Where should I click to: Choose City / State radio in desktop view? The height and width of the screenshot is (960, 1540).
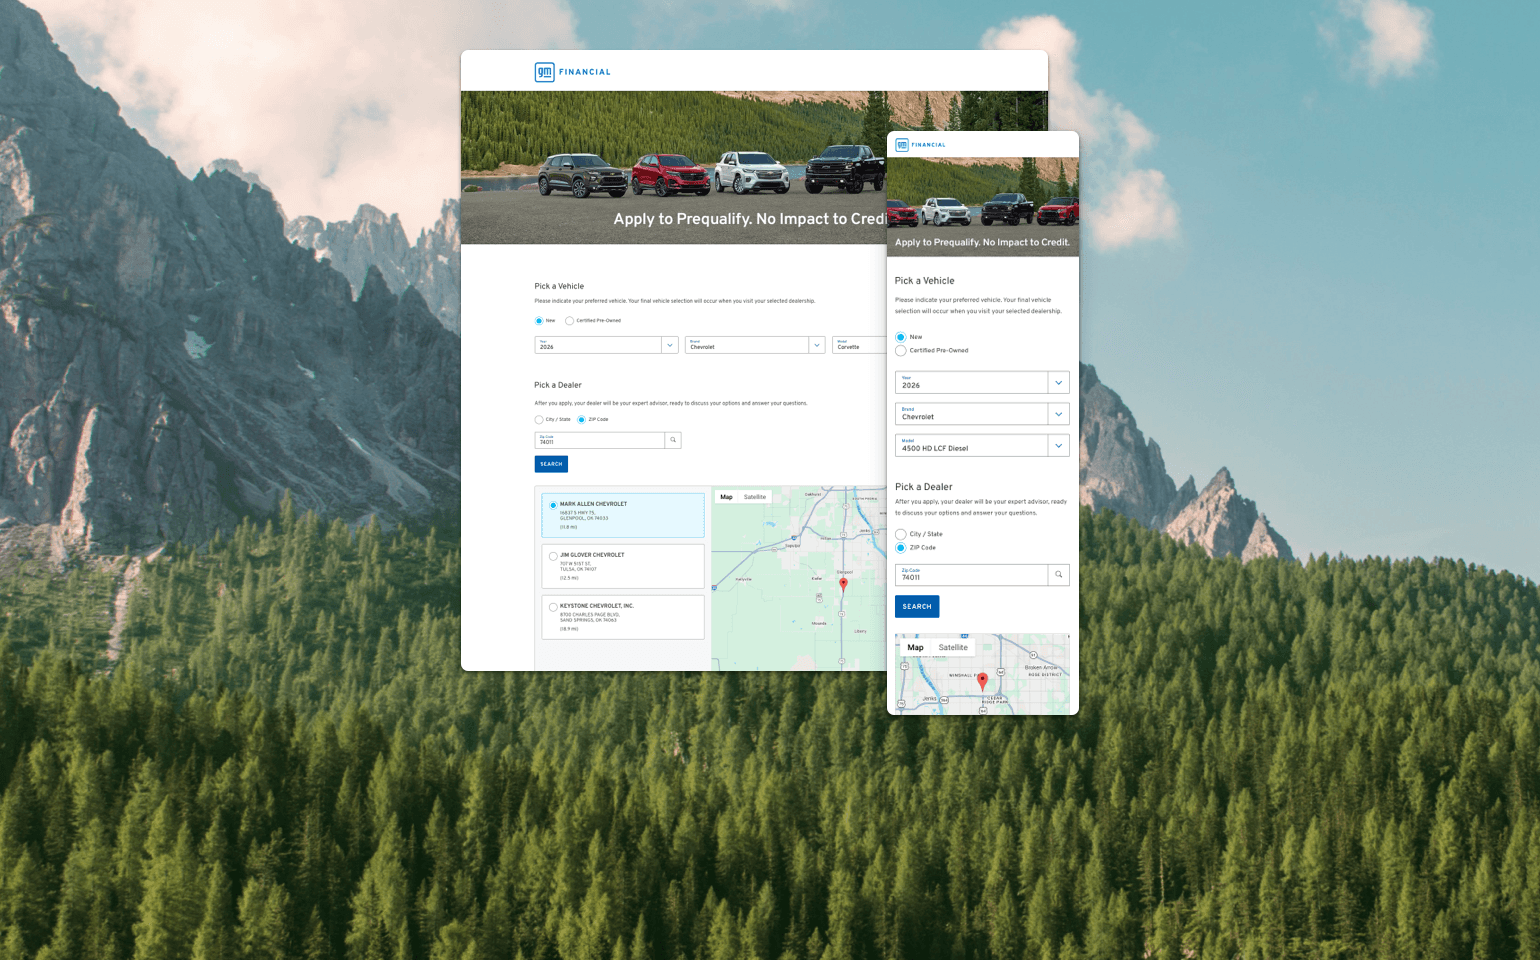[539, 420]
